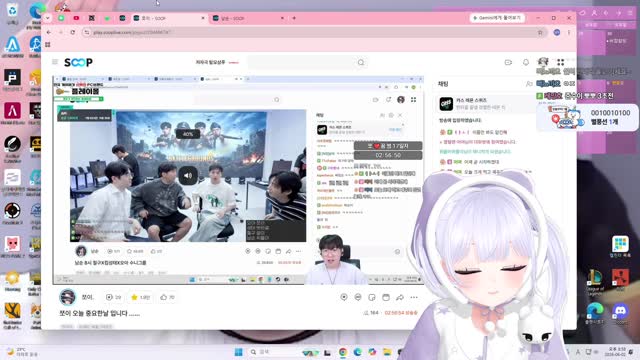Image resolution: width=640 pixels, height=360 pixels.
Task: Close the active SOOP tab
Action: click(x=203, y=18)
